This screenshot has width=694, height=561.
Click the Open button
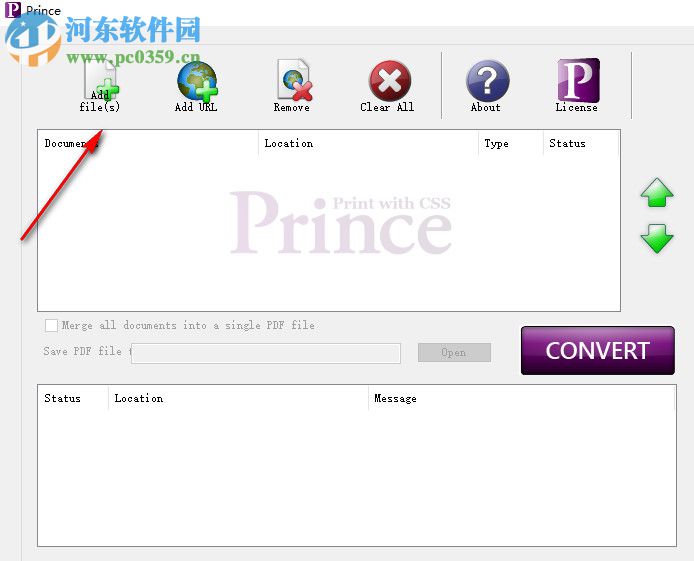[x=454, y=353]
